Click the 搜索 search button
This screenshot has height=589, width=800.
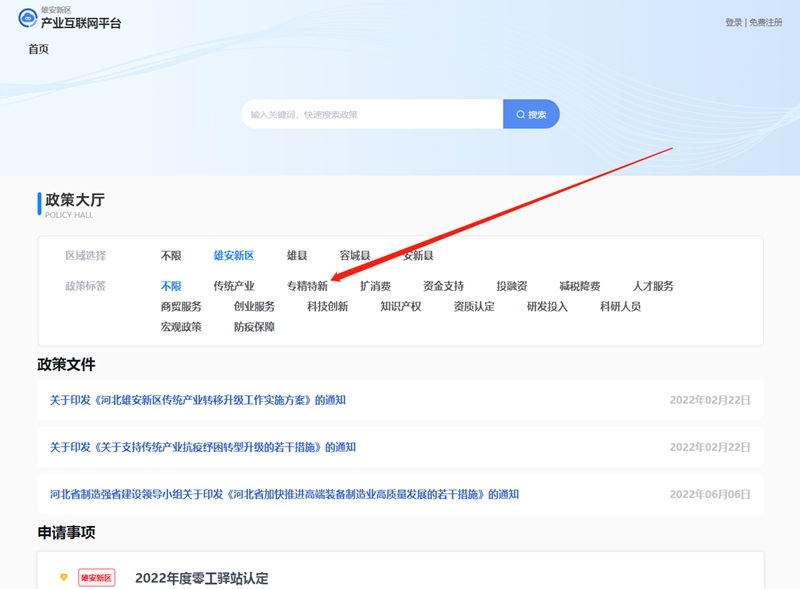531,114
